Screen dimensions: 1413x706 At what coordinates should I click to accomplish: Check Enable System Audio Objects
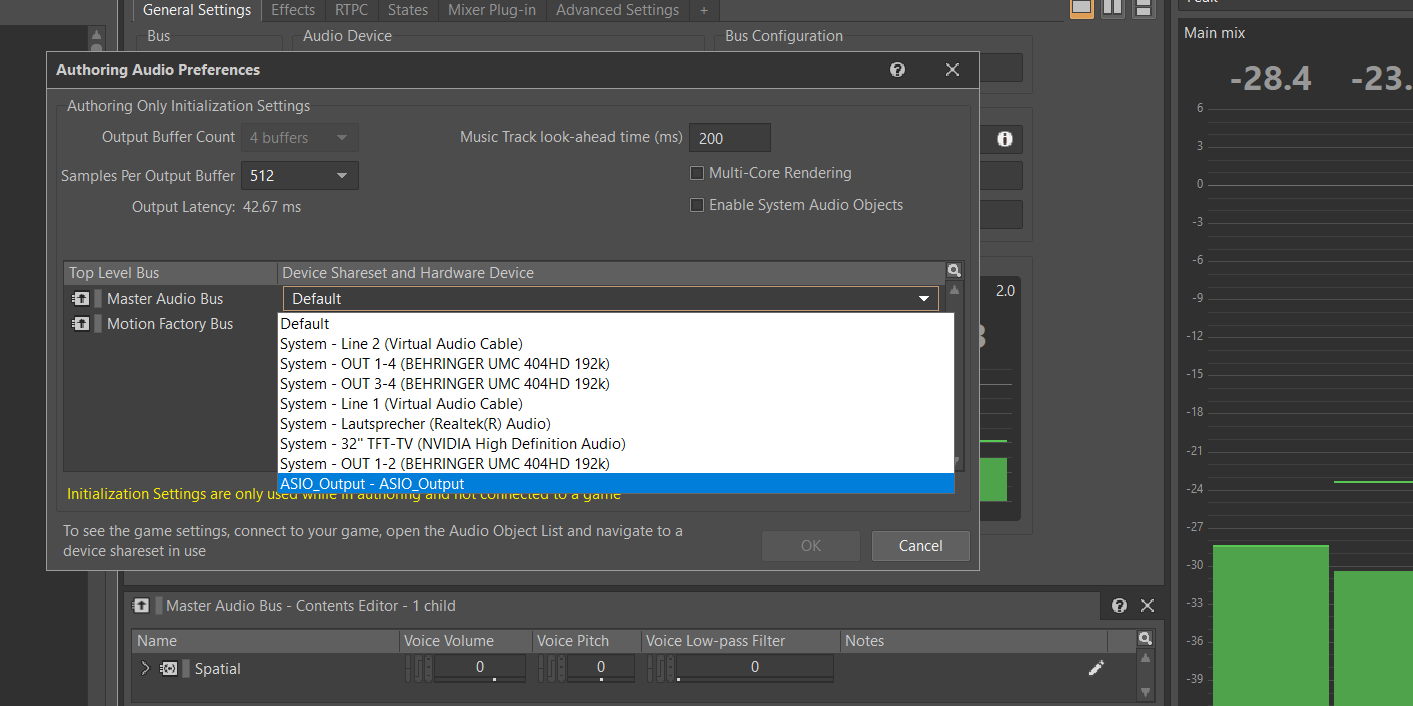pos(697,205)
